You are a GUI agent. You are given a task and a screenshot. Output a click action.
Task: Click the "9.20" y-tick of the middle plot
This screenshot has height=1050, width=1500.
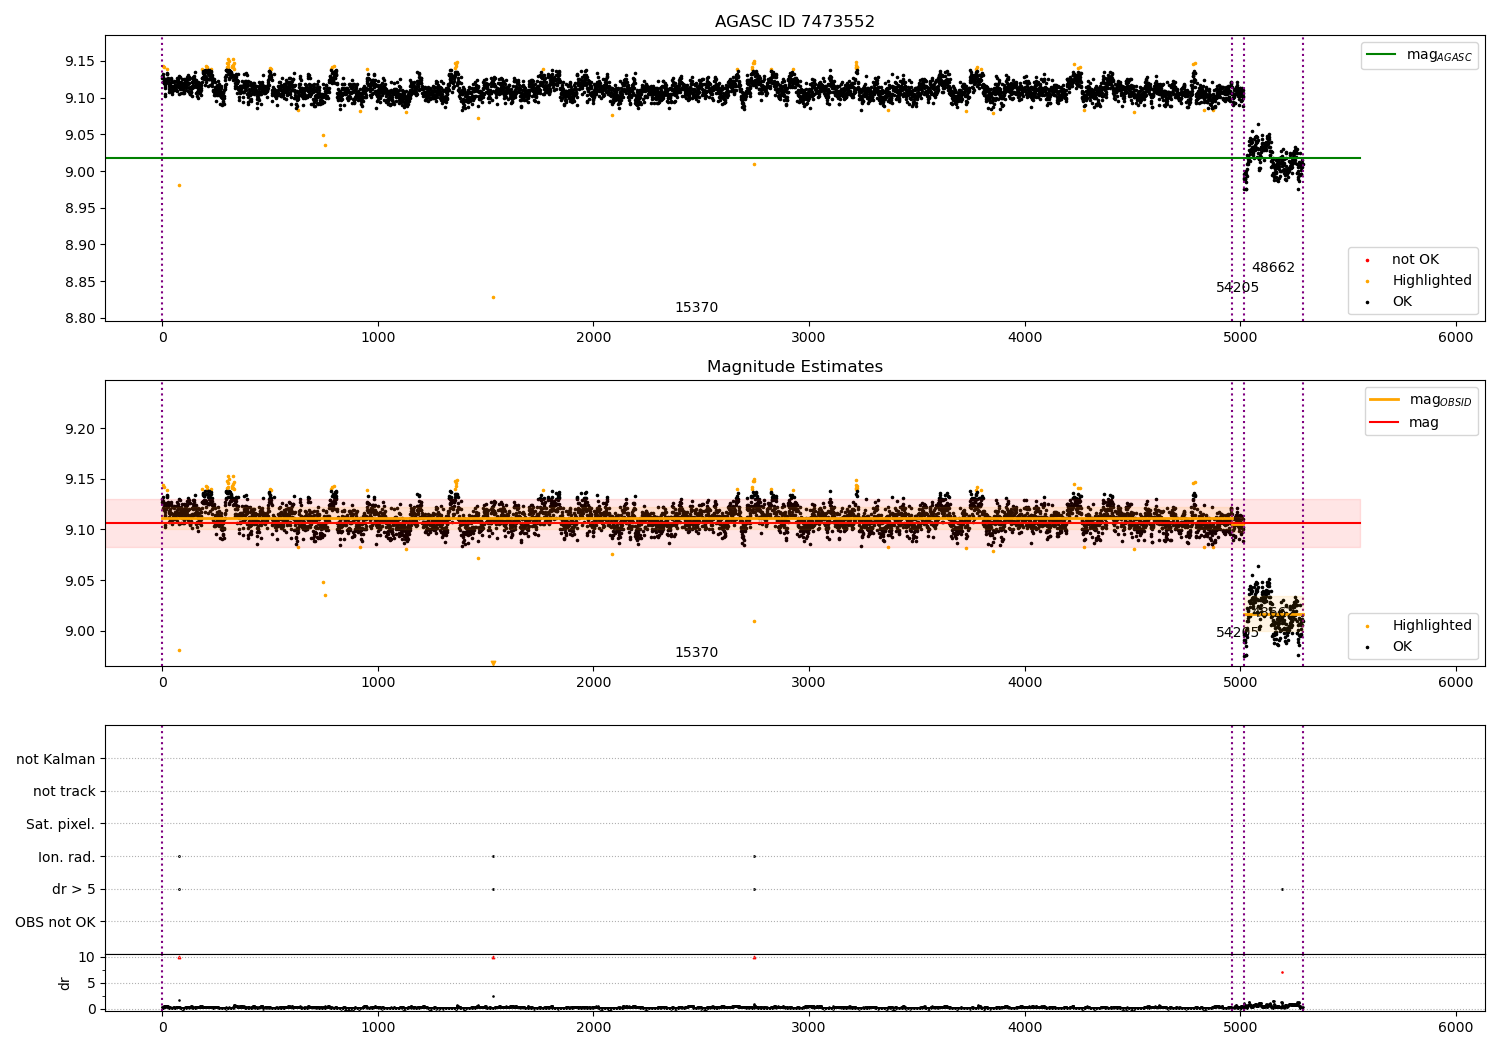click(79, 430)
